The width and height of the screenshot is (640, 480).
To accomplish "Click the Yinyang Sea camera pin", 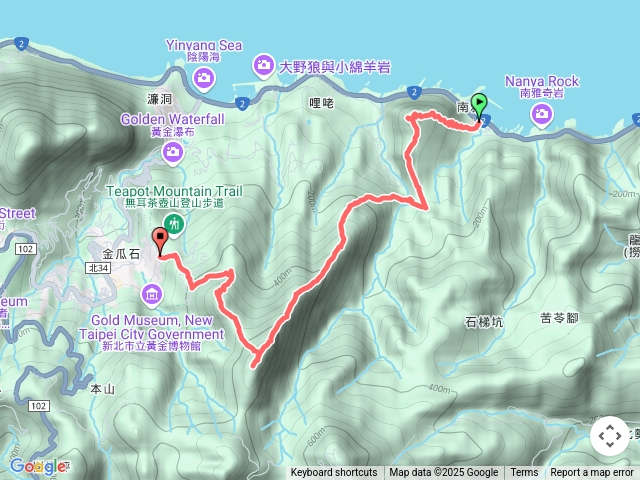I will point(204,78).
